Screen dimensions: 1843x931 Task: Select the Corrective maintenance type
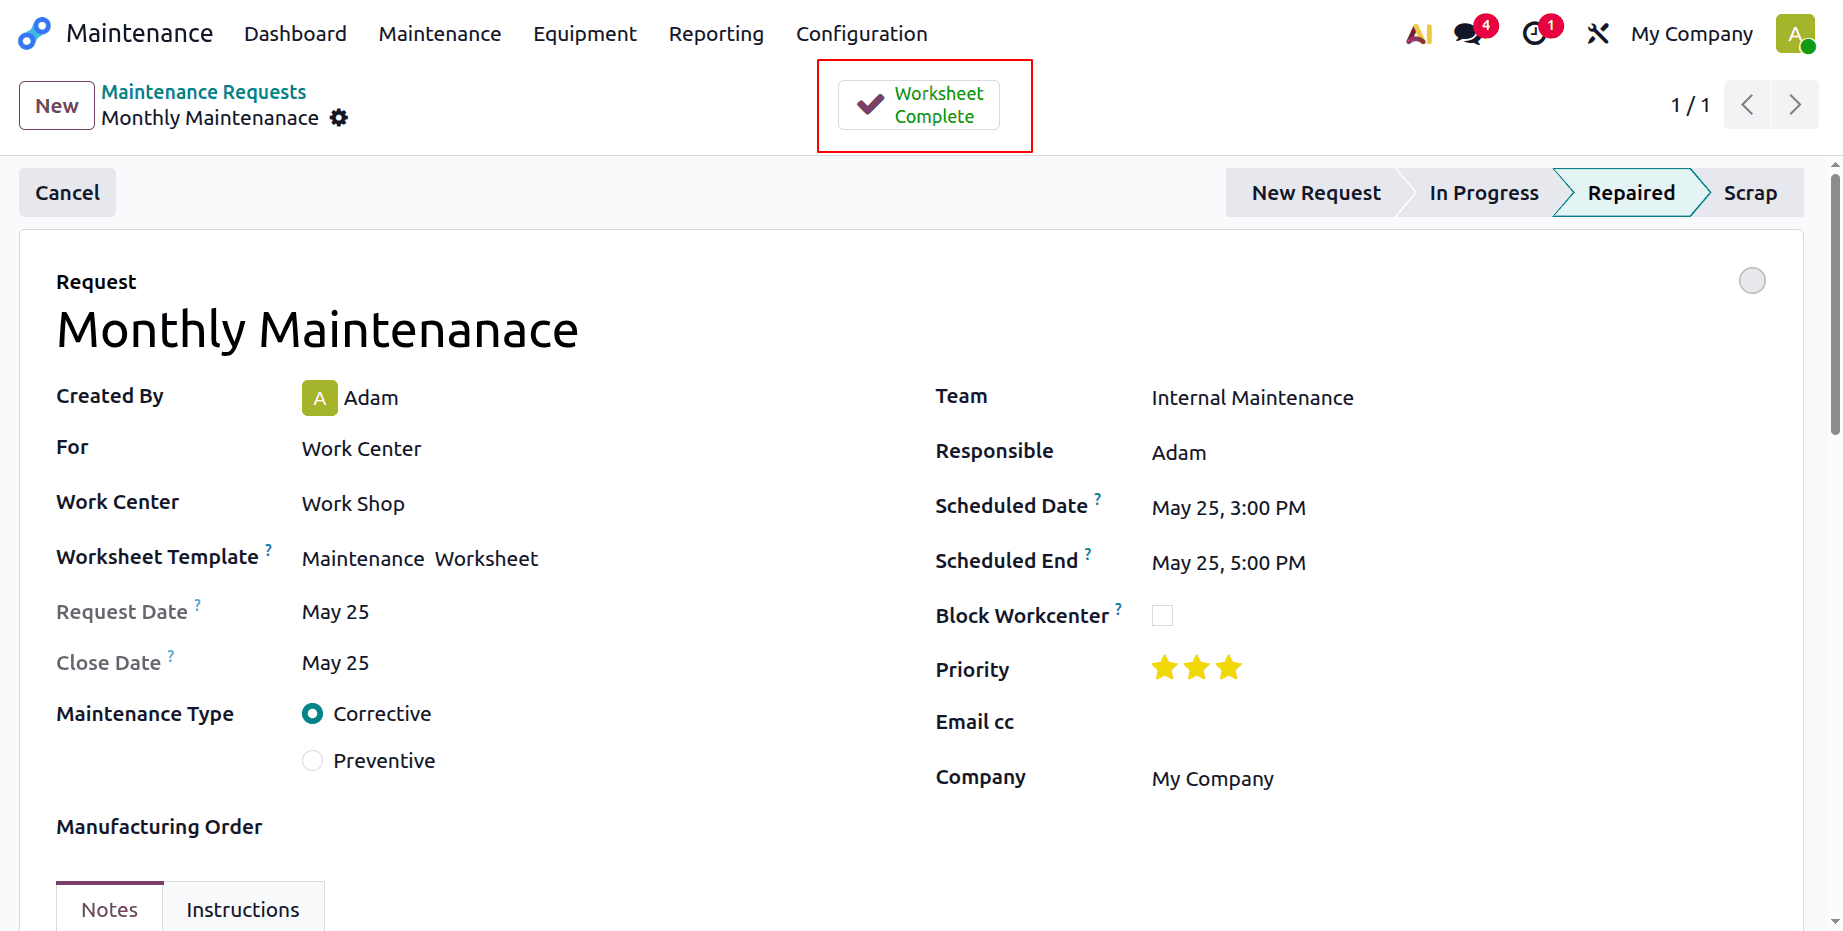(x=313, y=714)
